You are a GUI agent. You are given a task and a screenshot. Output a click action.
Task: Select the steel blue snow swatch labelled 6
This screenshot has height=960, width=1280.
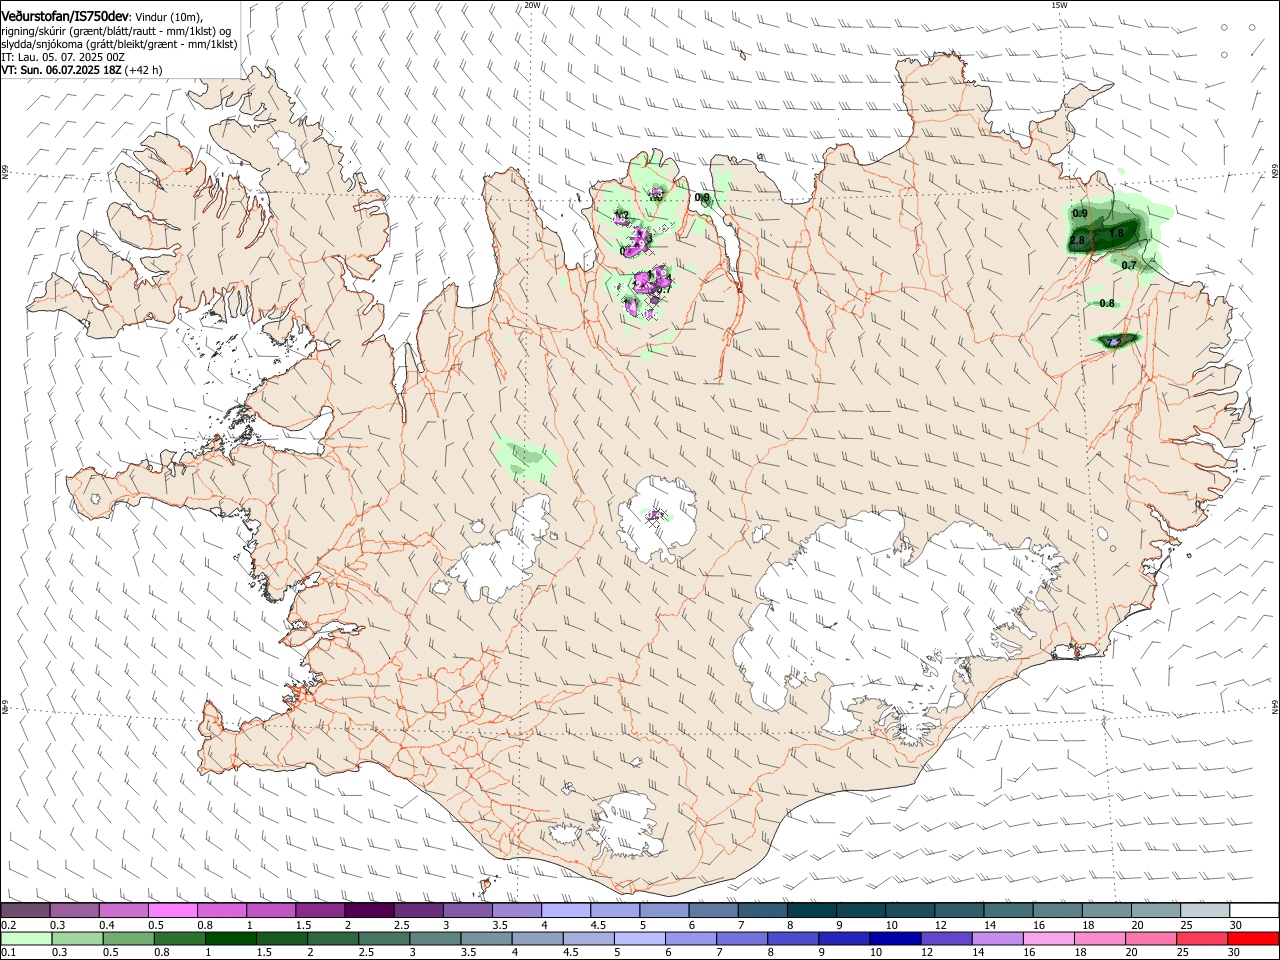point(714,911)
